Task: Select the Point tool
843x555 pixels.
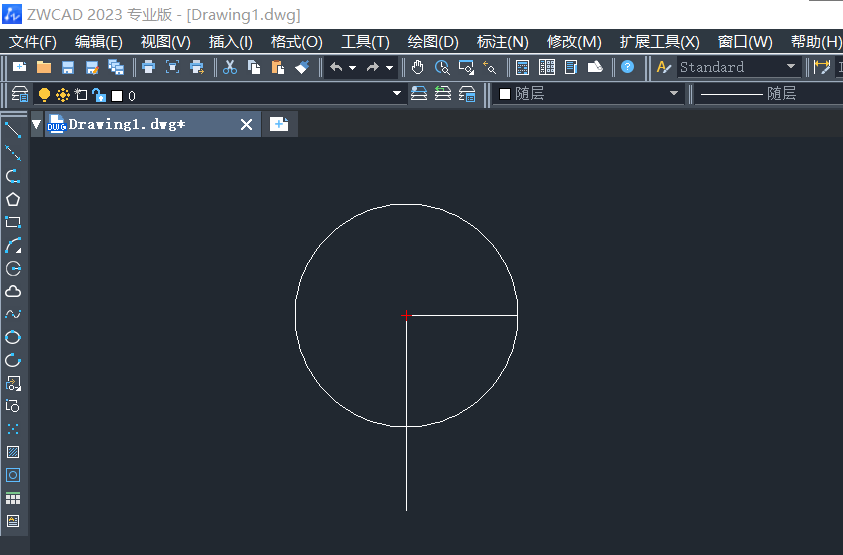Action: 13,429
